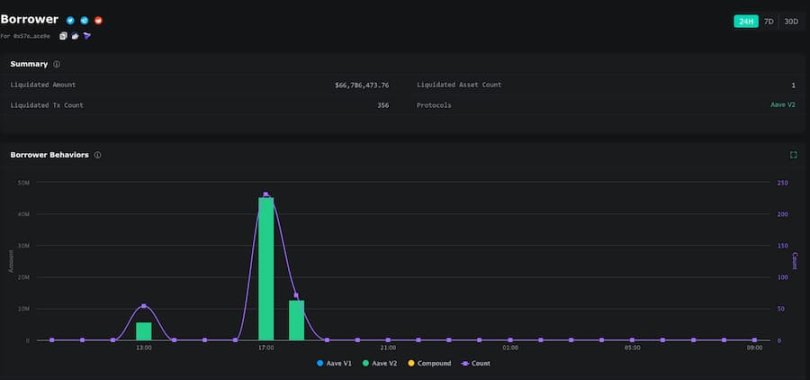Click the tallest green bar at 17:00
This screenshot has width=810, height=380.
coord(266,268)
